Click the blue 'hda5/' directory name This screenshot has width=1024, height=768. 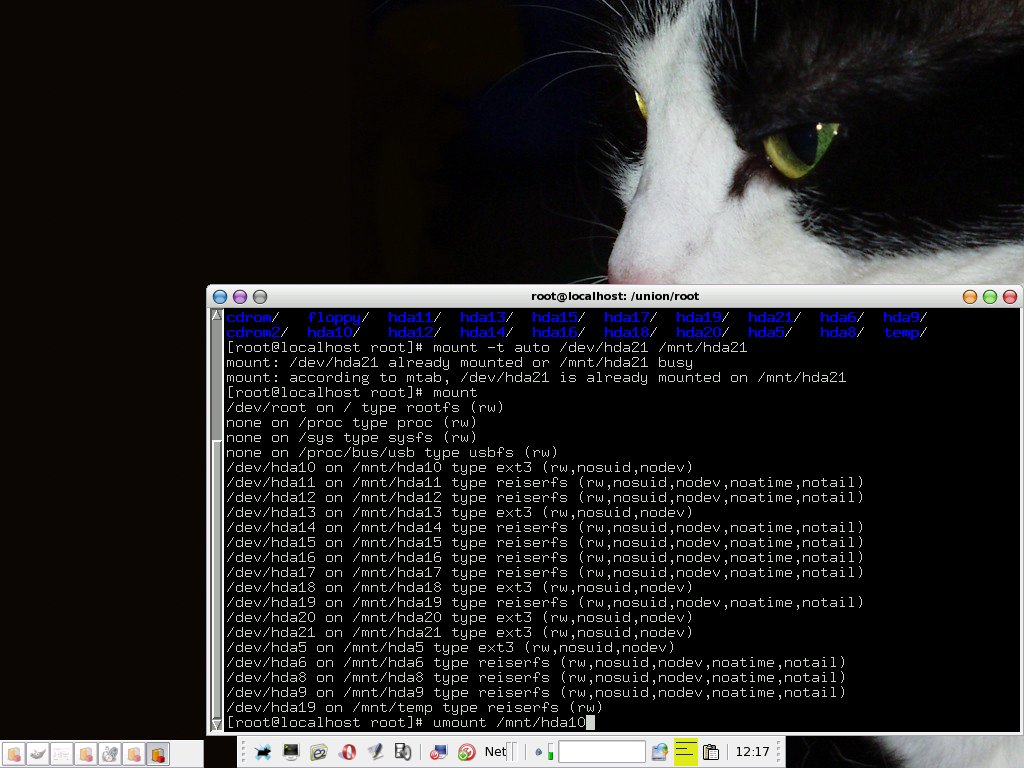769,332
